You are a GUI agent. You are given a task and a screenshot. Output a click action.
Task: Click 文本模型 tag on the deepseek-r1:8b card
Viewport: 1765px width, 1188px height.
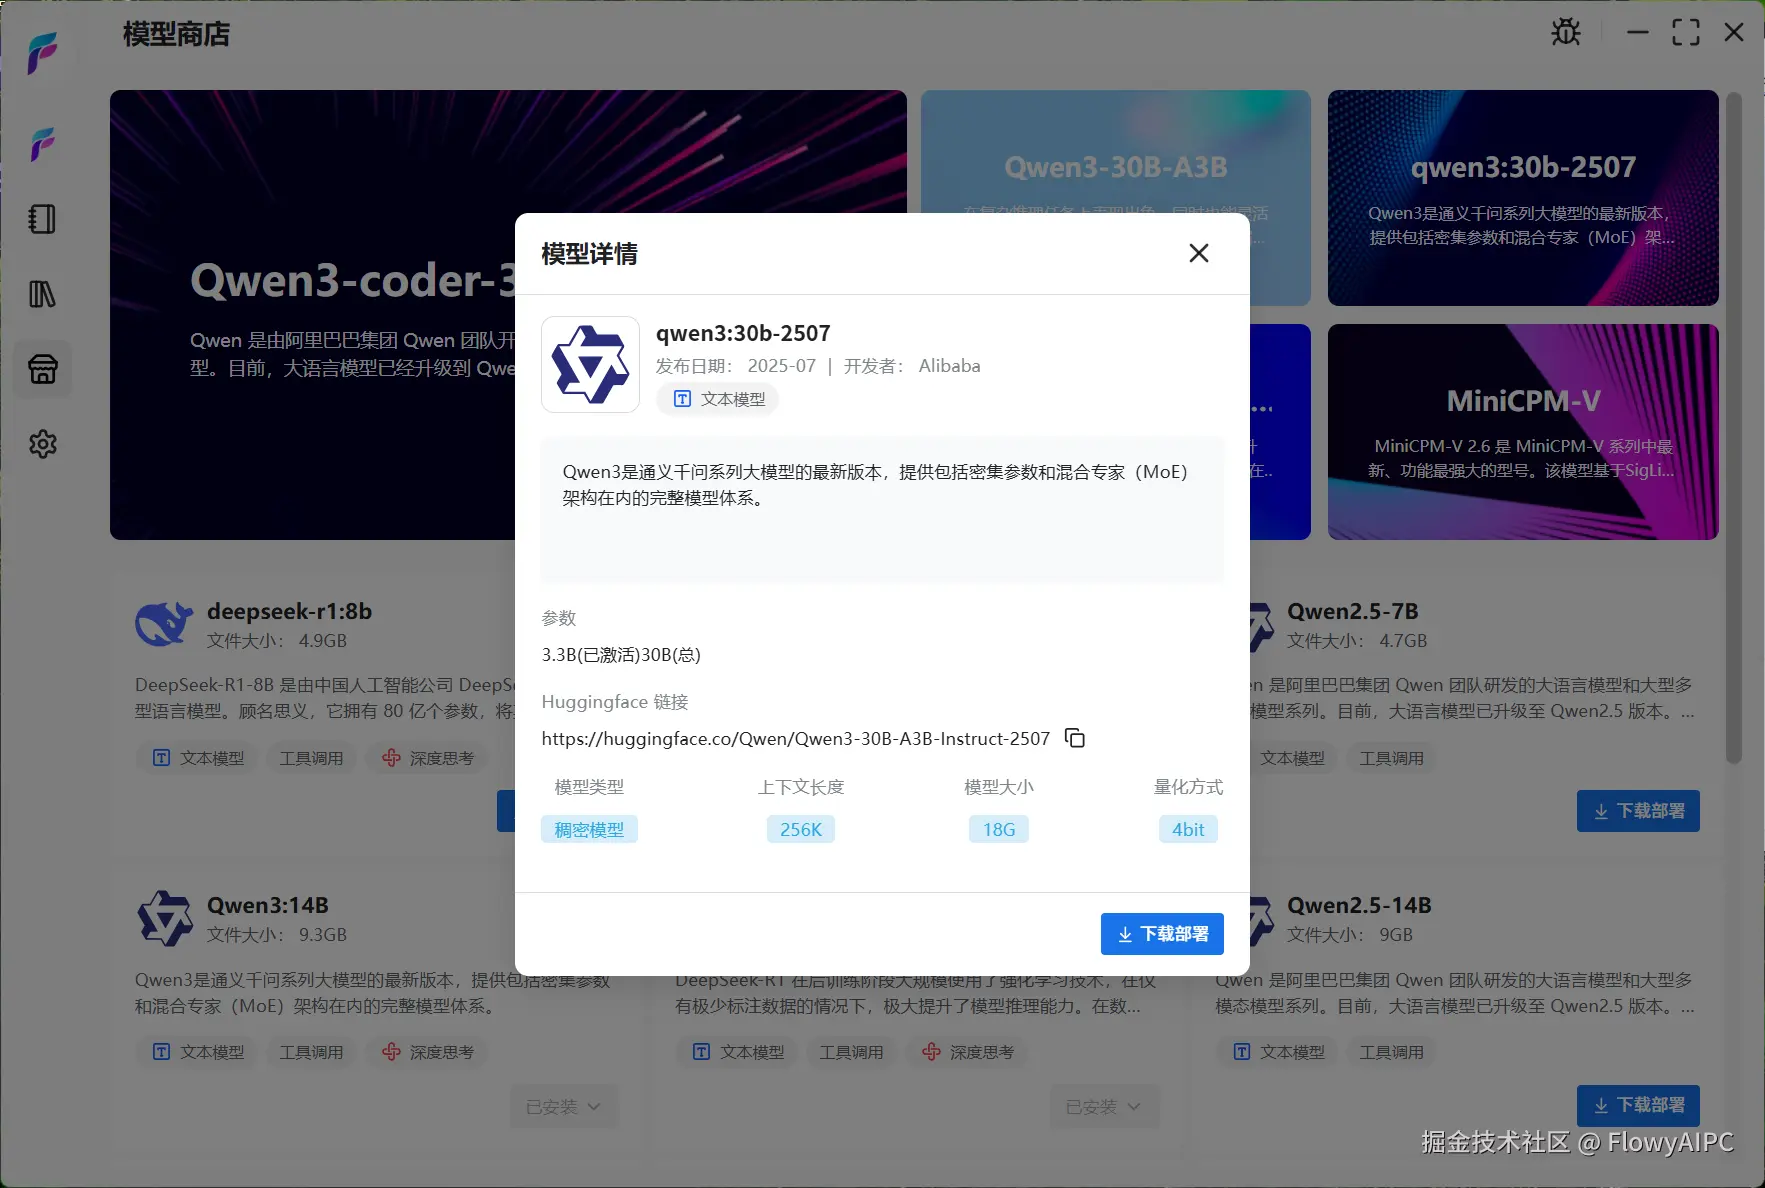pos(197,758)
